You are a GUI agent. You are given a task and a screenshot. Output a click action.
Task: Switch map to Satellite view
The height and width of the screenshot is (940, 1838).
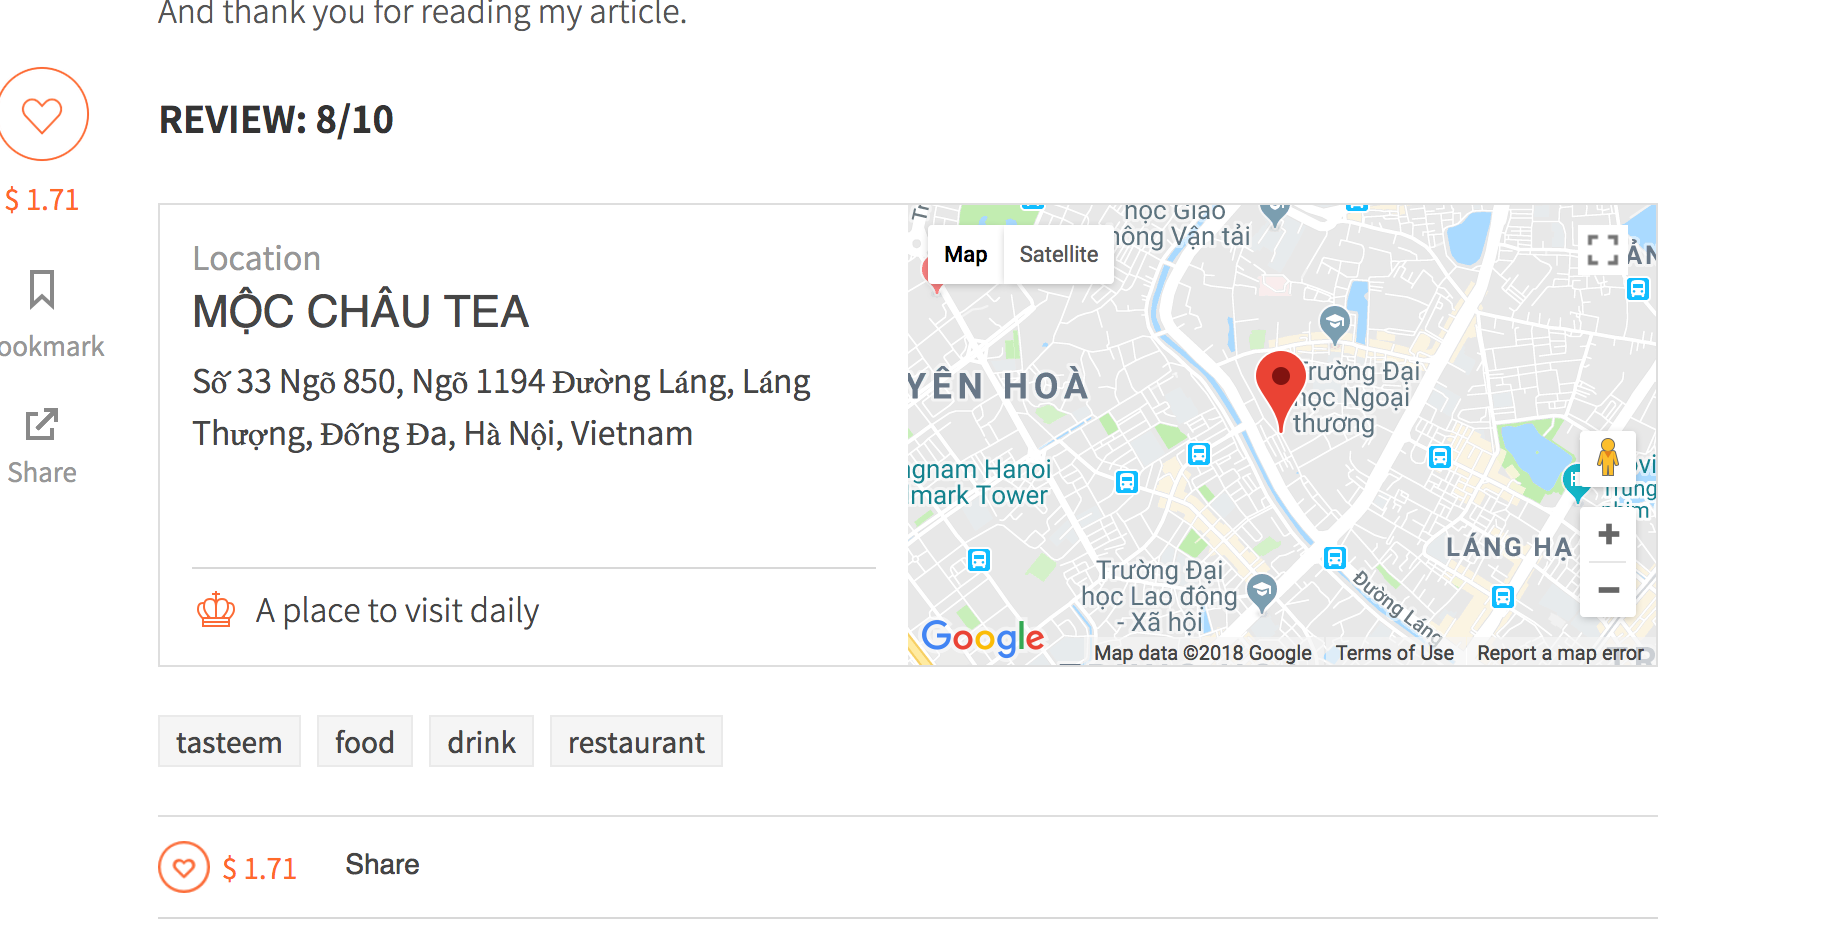click(x=1058, y=255)
